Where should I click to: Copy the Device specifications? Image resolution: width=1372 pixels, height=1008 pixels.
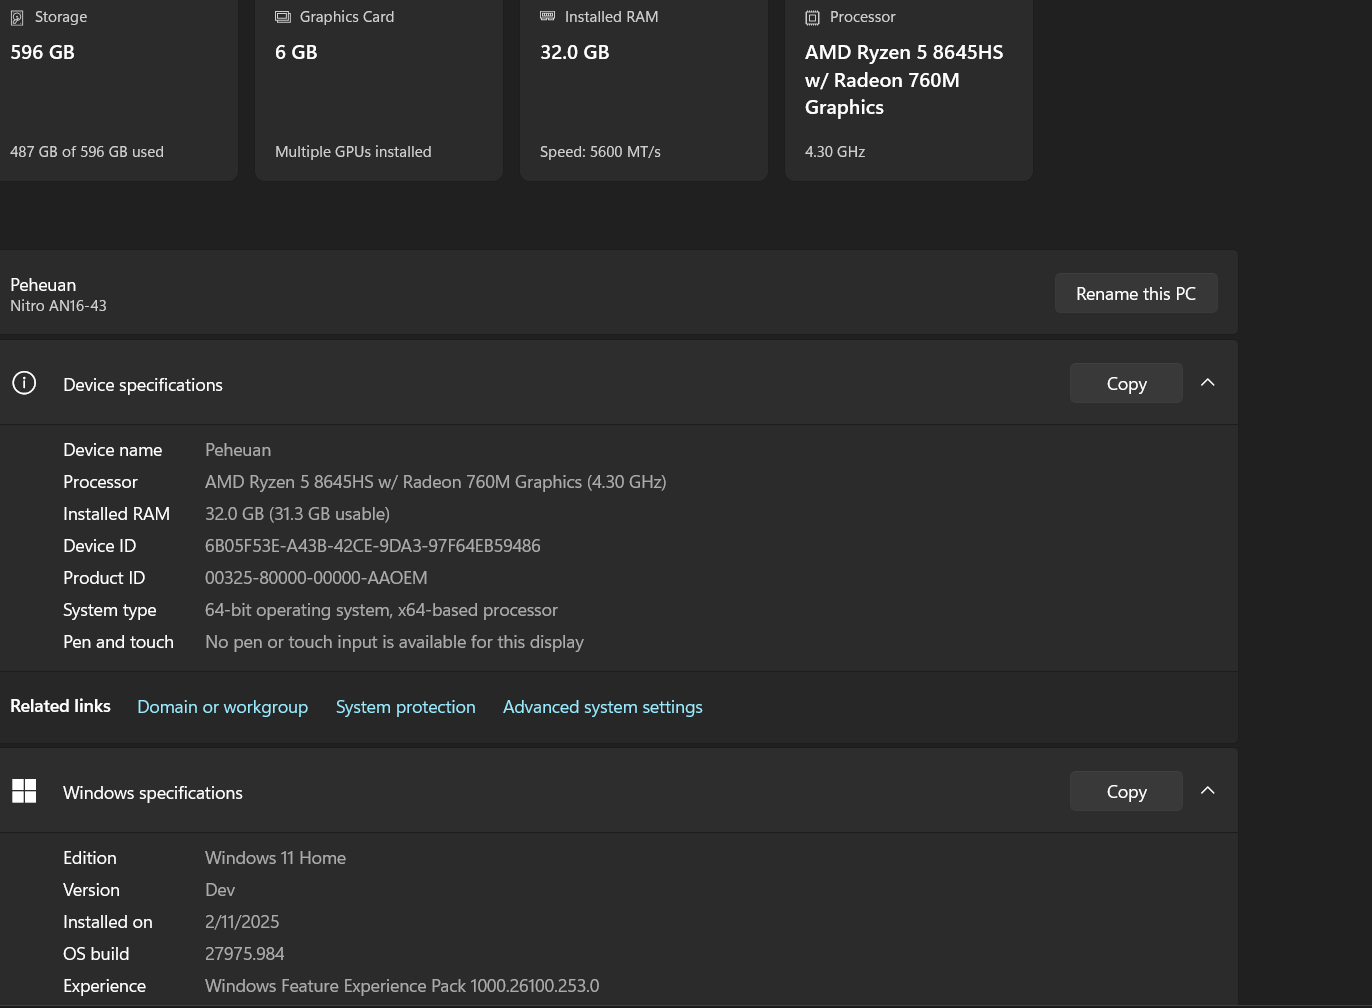click(x=1126, y=383)
